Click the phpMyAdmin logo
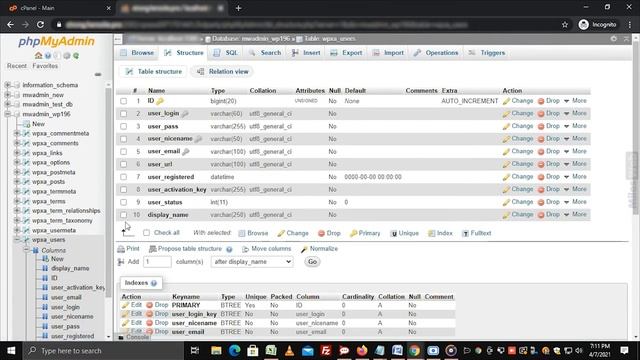 pos(56,41)
